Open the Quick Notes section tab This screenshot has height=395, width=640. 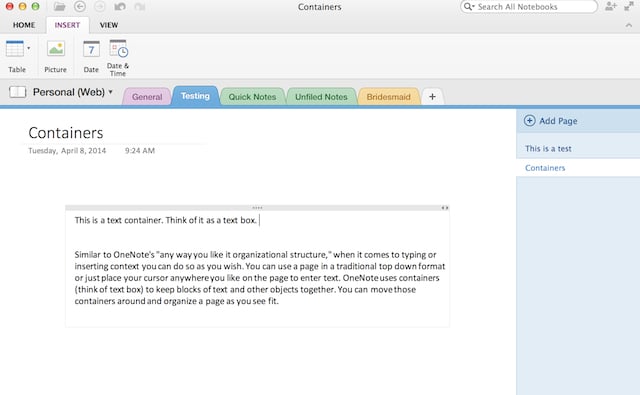[x=252, y=97]
